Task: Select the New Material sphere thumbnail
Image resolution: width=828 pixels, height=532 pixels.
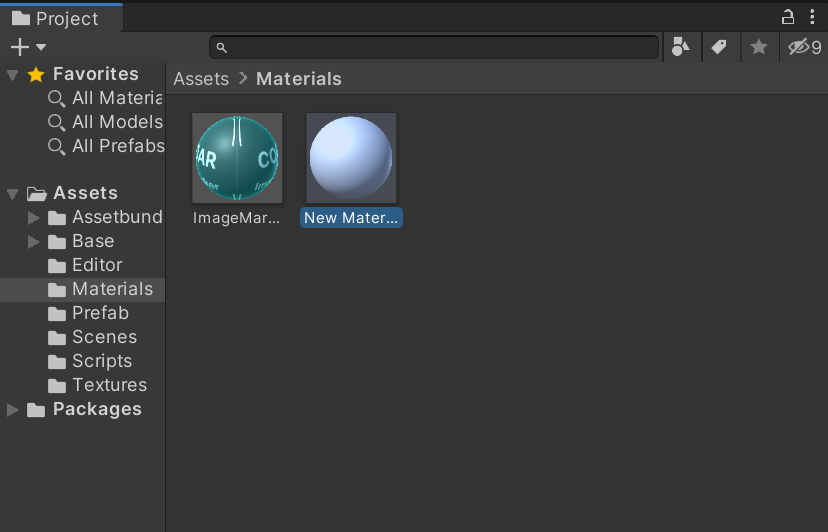Action: [351, 158]
